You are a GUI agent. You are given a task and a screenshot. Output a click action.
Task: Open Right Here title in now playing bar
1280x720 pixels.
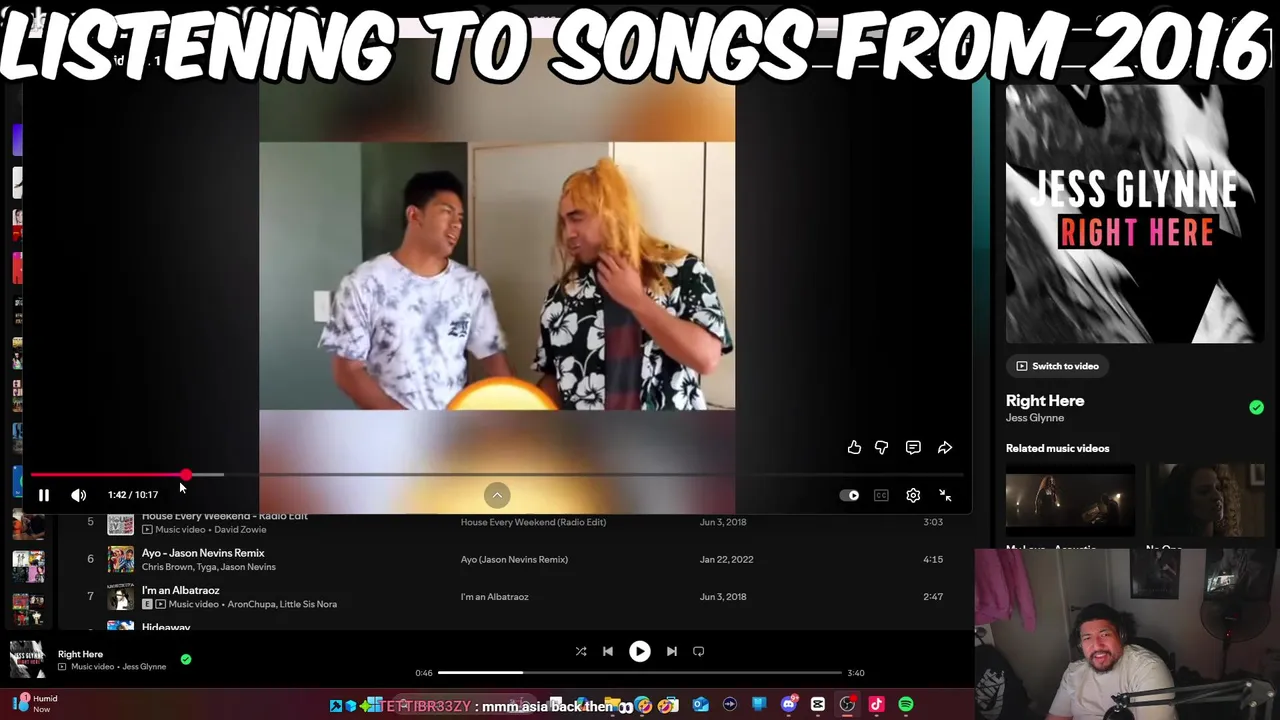click(80, 654)
